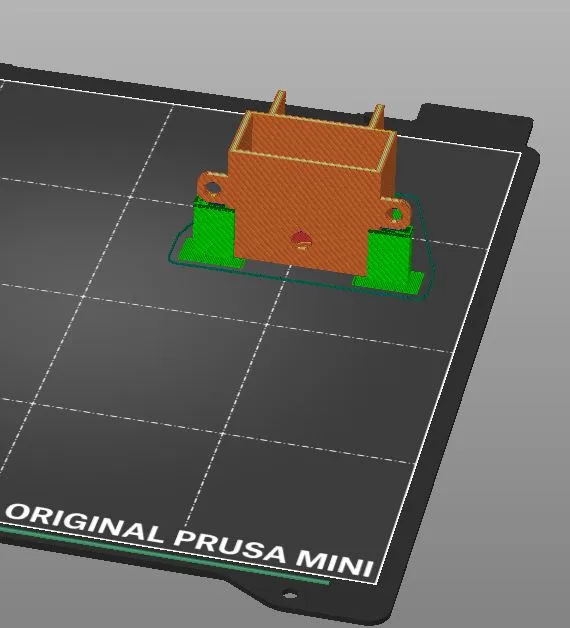The height and width of the screenshot is (628, 570).
Task: Click the left rounded mounting ear
Action: [213, 186]
